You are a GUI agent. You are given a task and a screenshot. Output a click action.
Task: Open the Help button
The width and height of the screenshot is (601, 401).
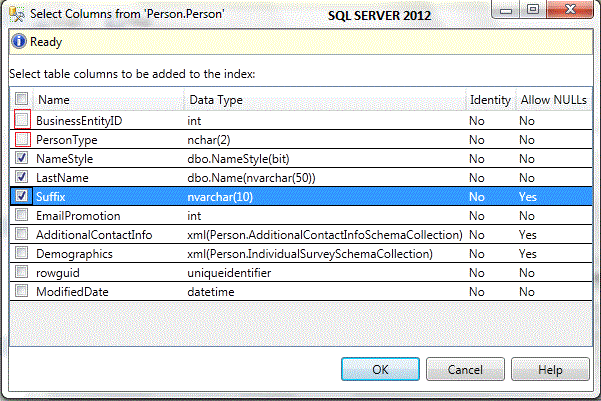[550, 370]
